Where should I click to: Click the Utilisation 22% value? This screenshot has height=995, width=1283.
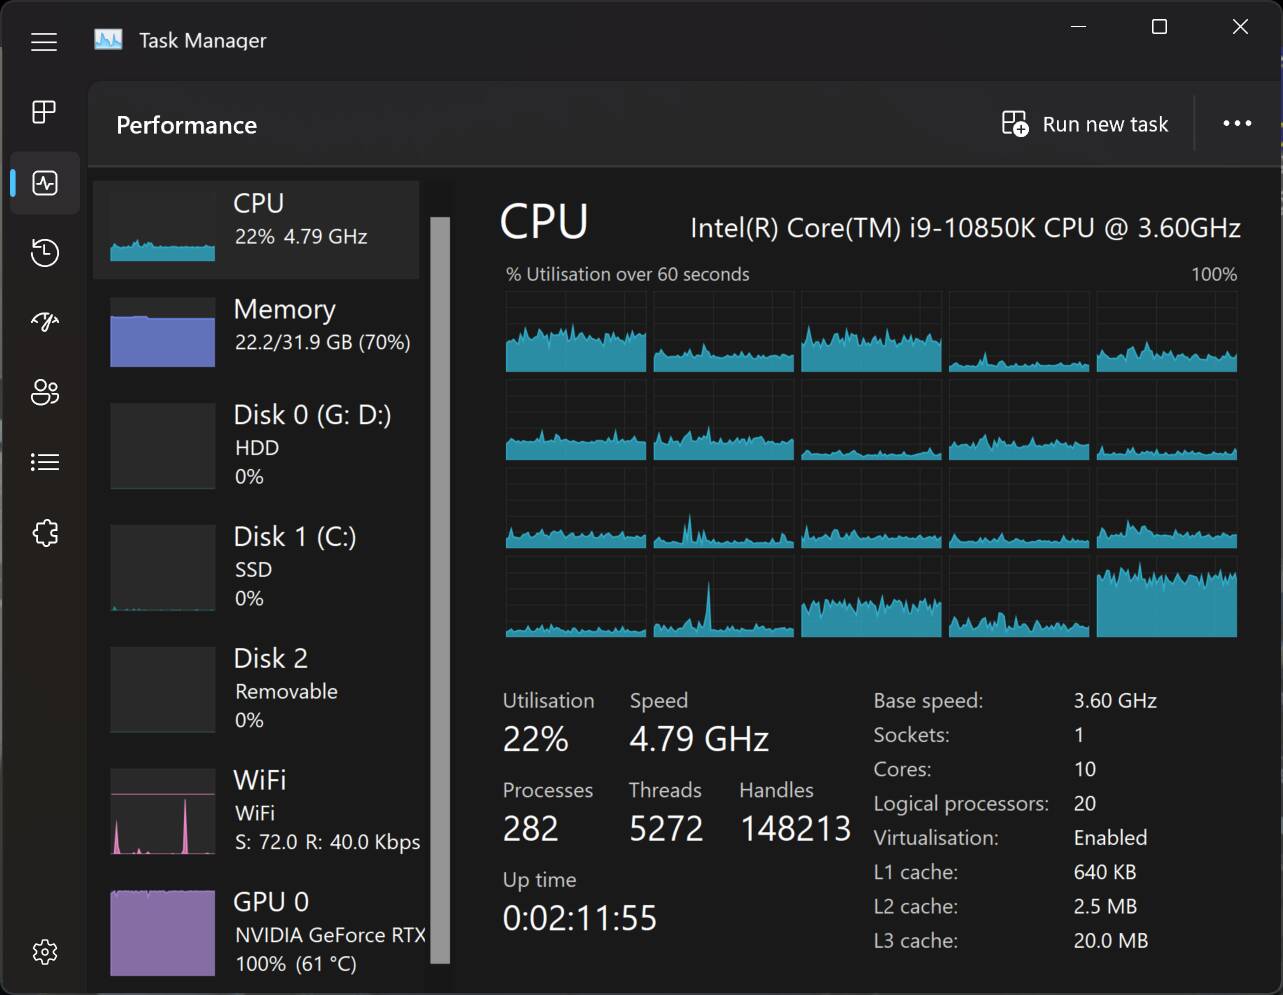click(536, 740)
